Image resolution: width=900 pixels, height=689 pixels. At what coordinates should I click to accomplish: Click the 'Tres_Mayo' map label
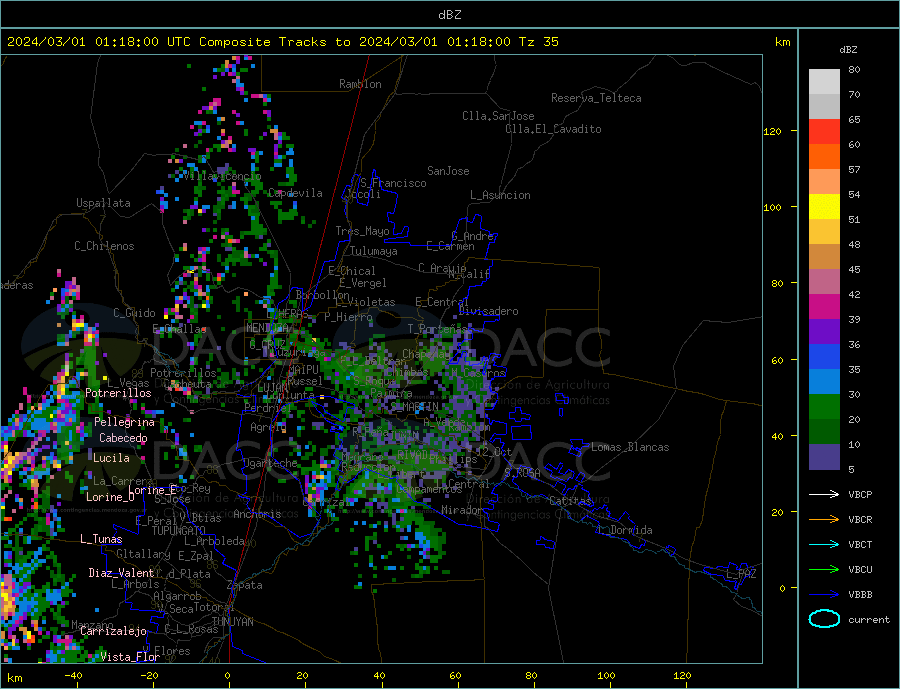pyautogui.click(x=362, y=231)
